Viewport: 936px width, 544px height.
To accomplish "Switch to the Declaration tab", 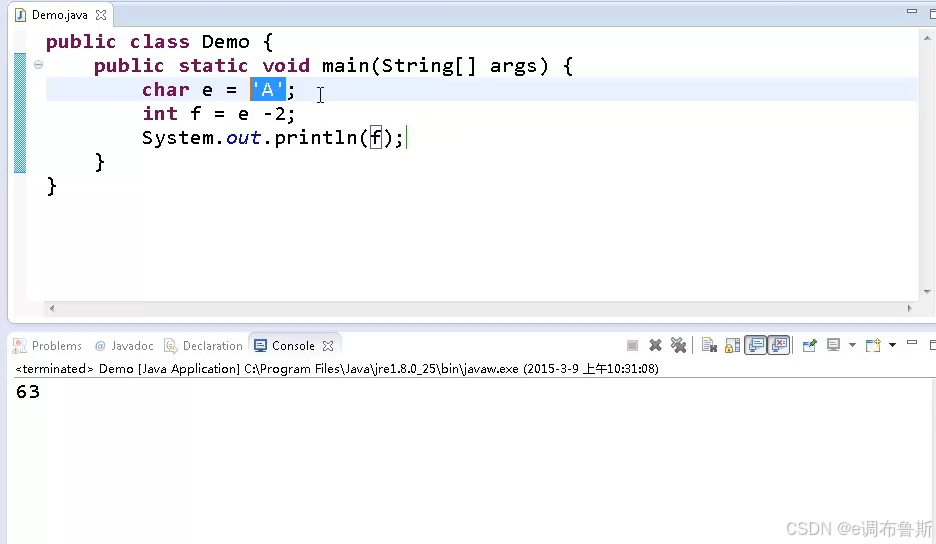I will 204,346.
